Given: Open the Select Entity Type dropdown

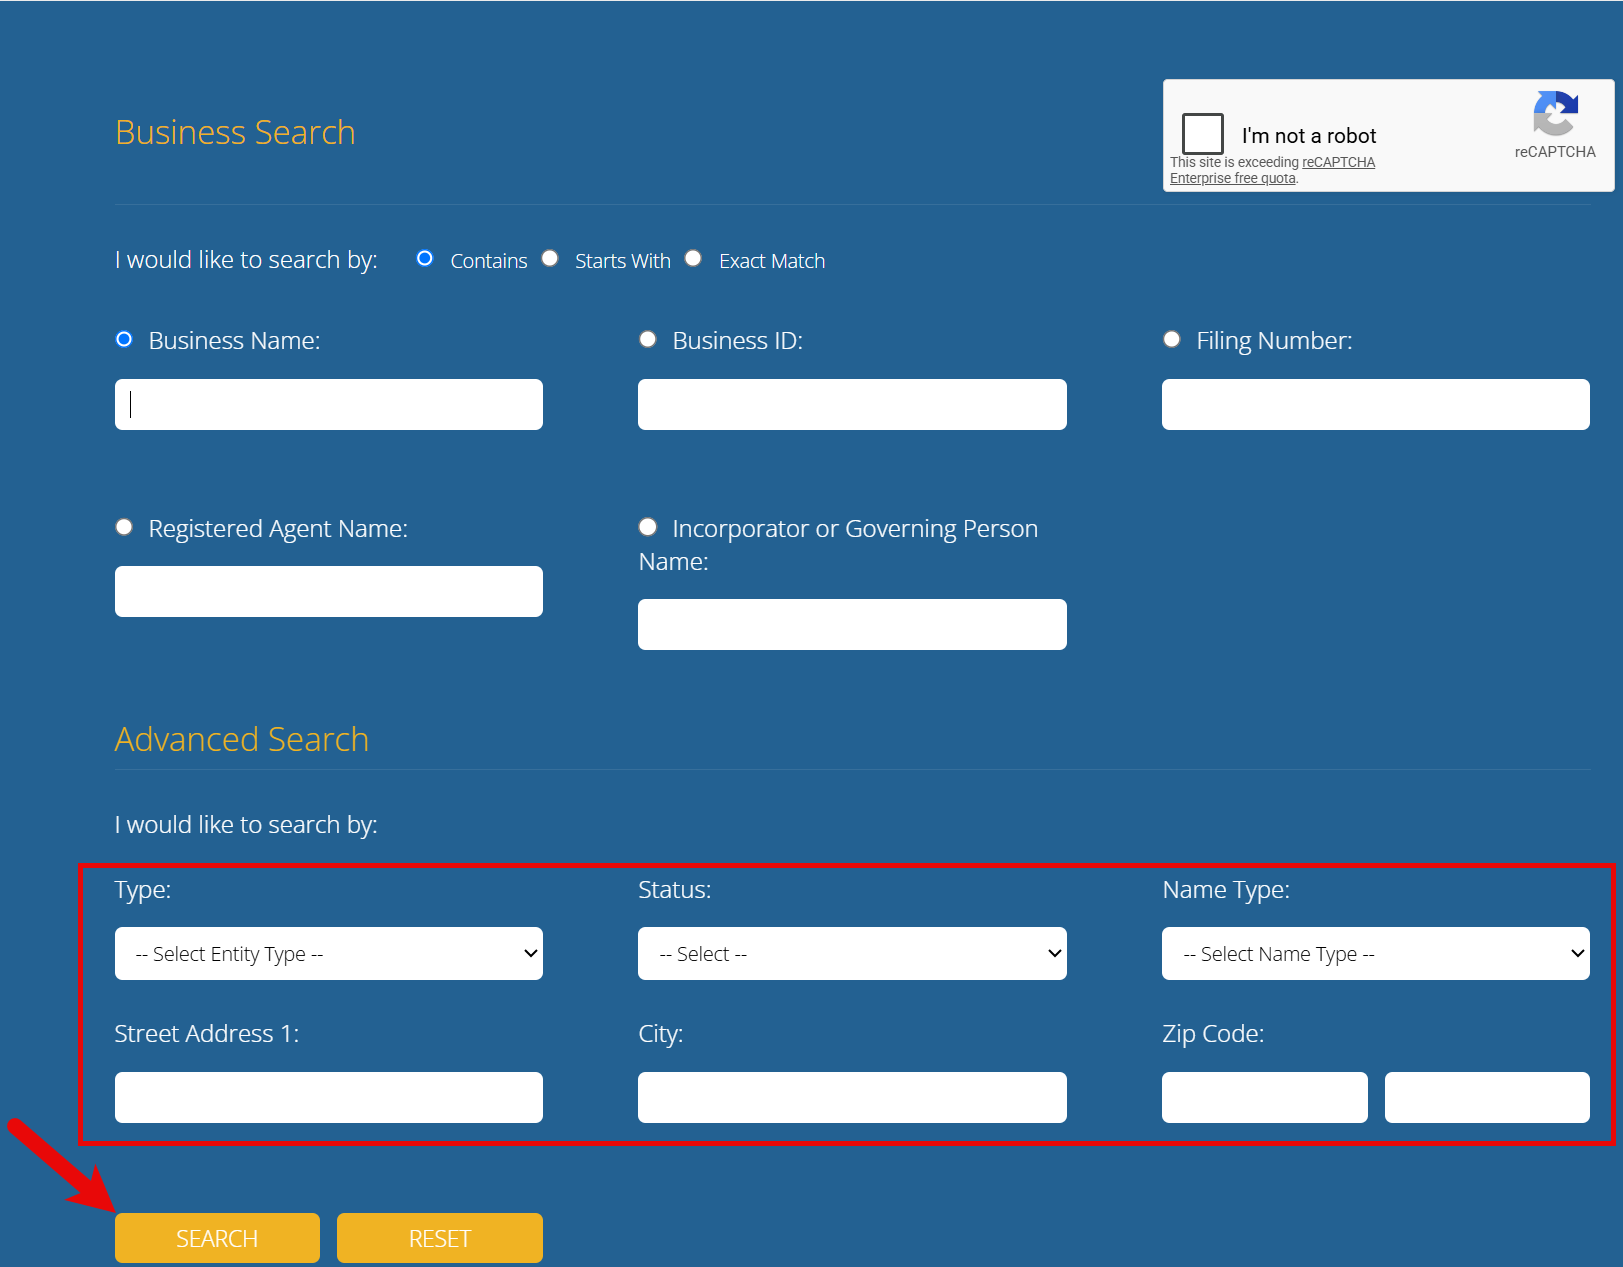Looking at the screenshot, I should click(x=329, y=954).
